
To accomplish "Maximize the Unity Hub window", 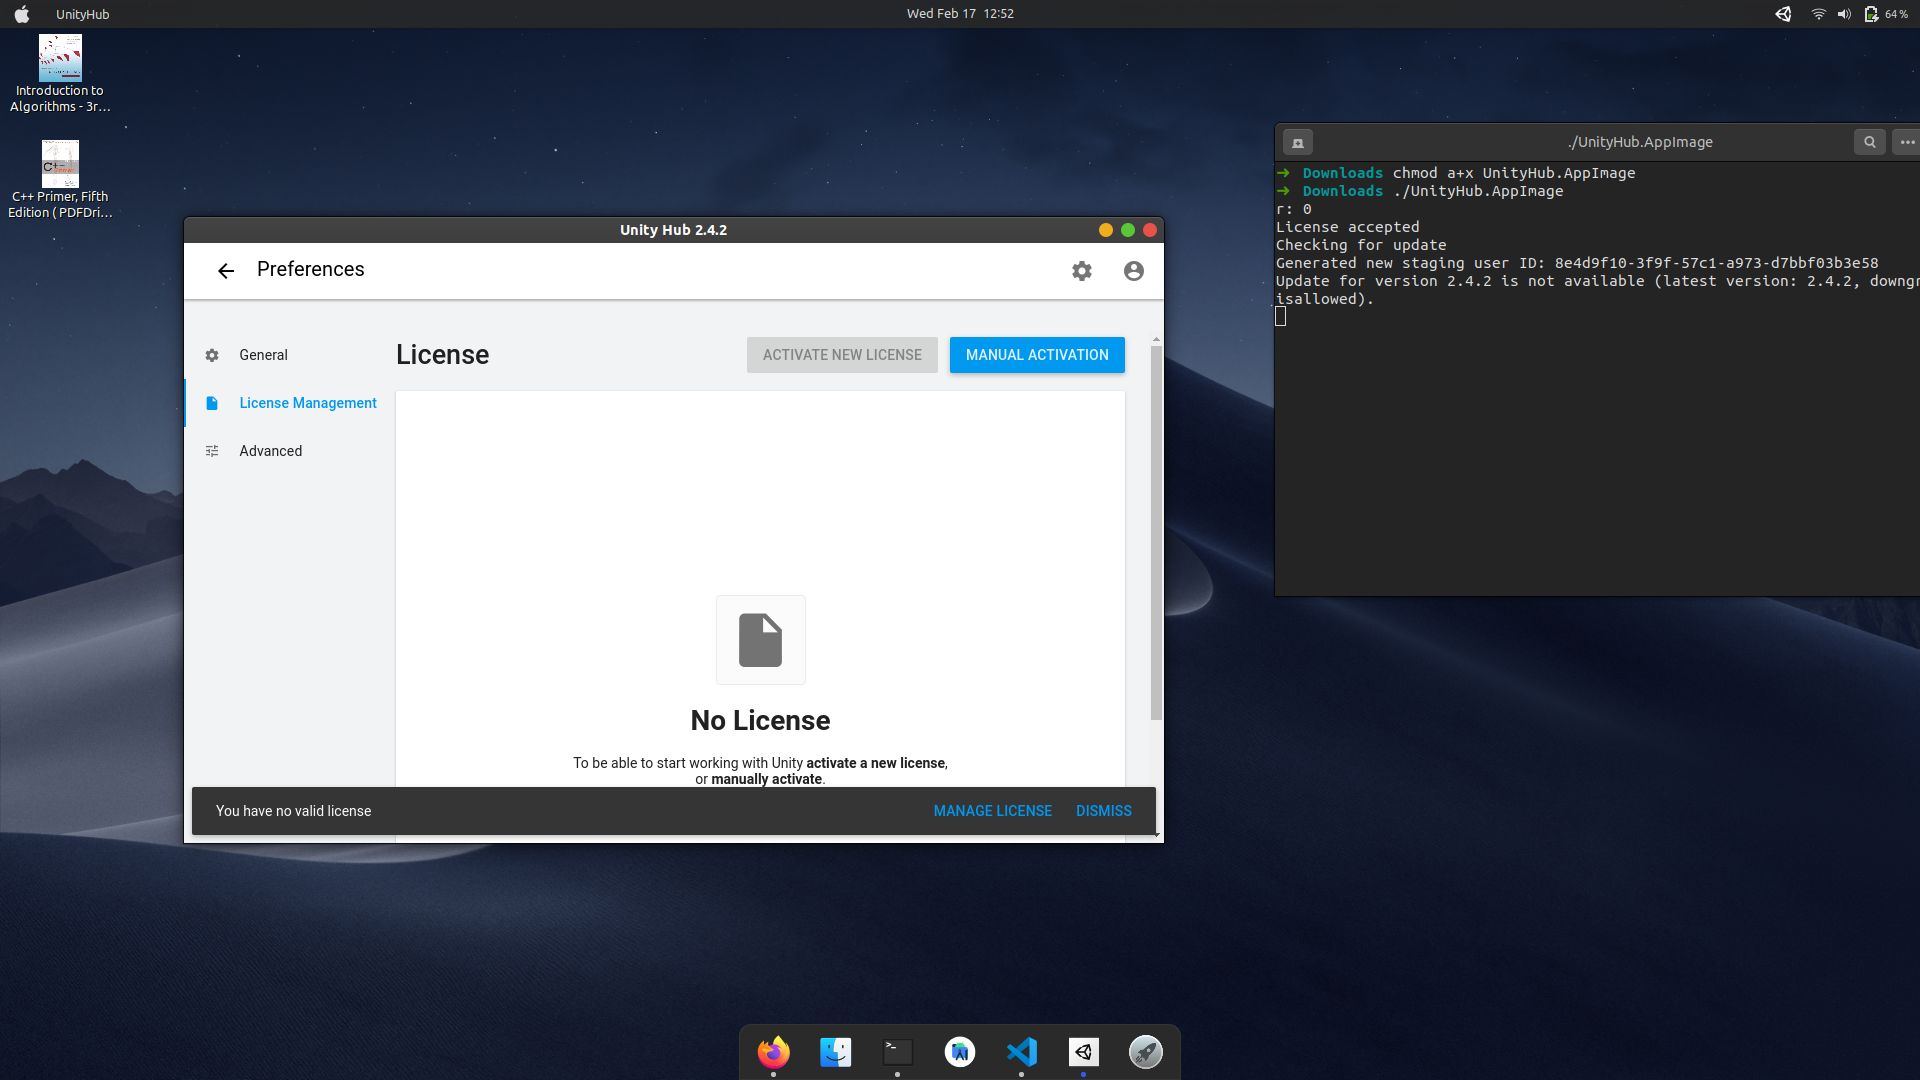I will point(1128,230).
